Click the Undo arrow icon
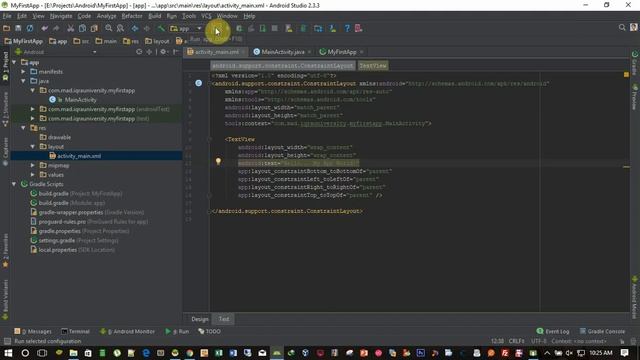 [x=44, y=28]
